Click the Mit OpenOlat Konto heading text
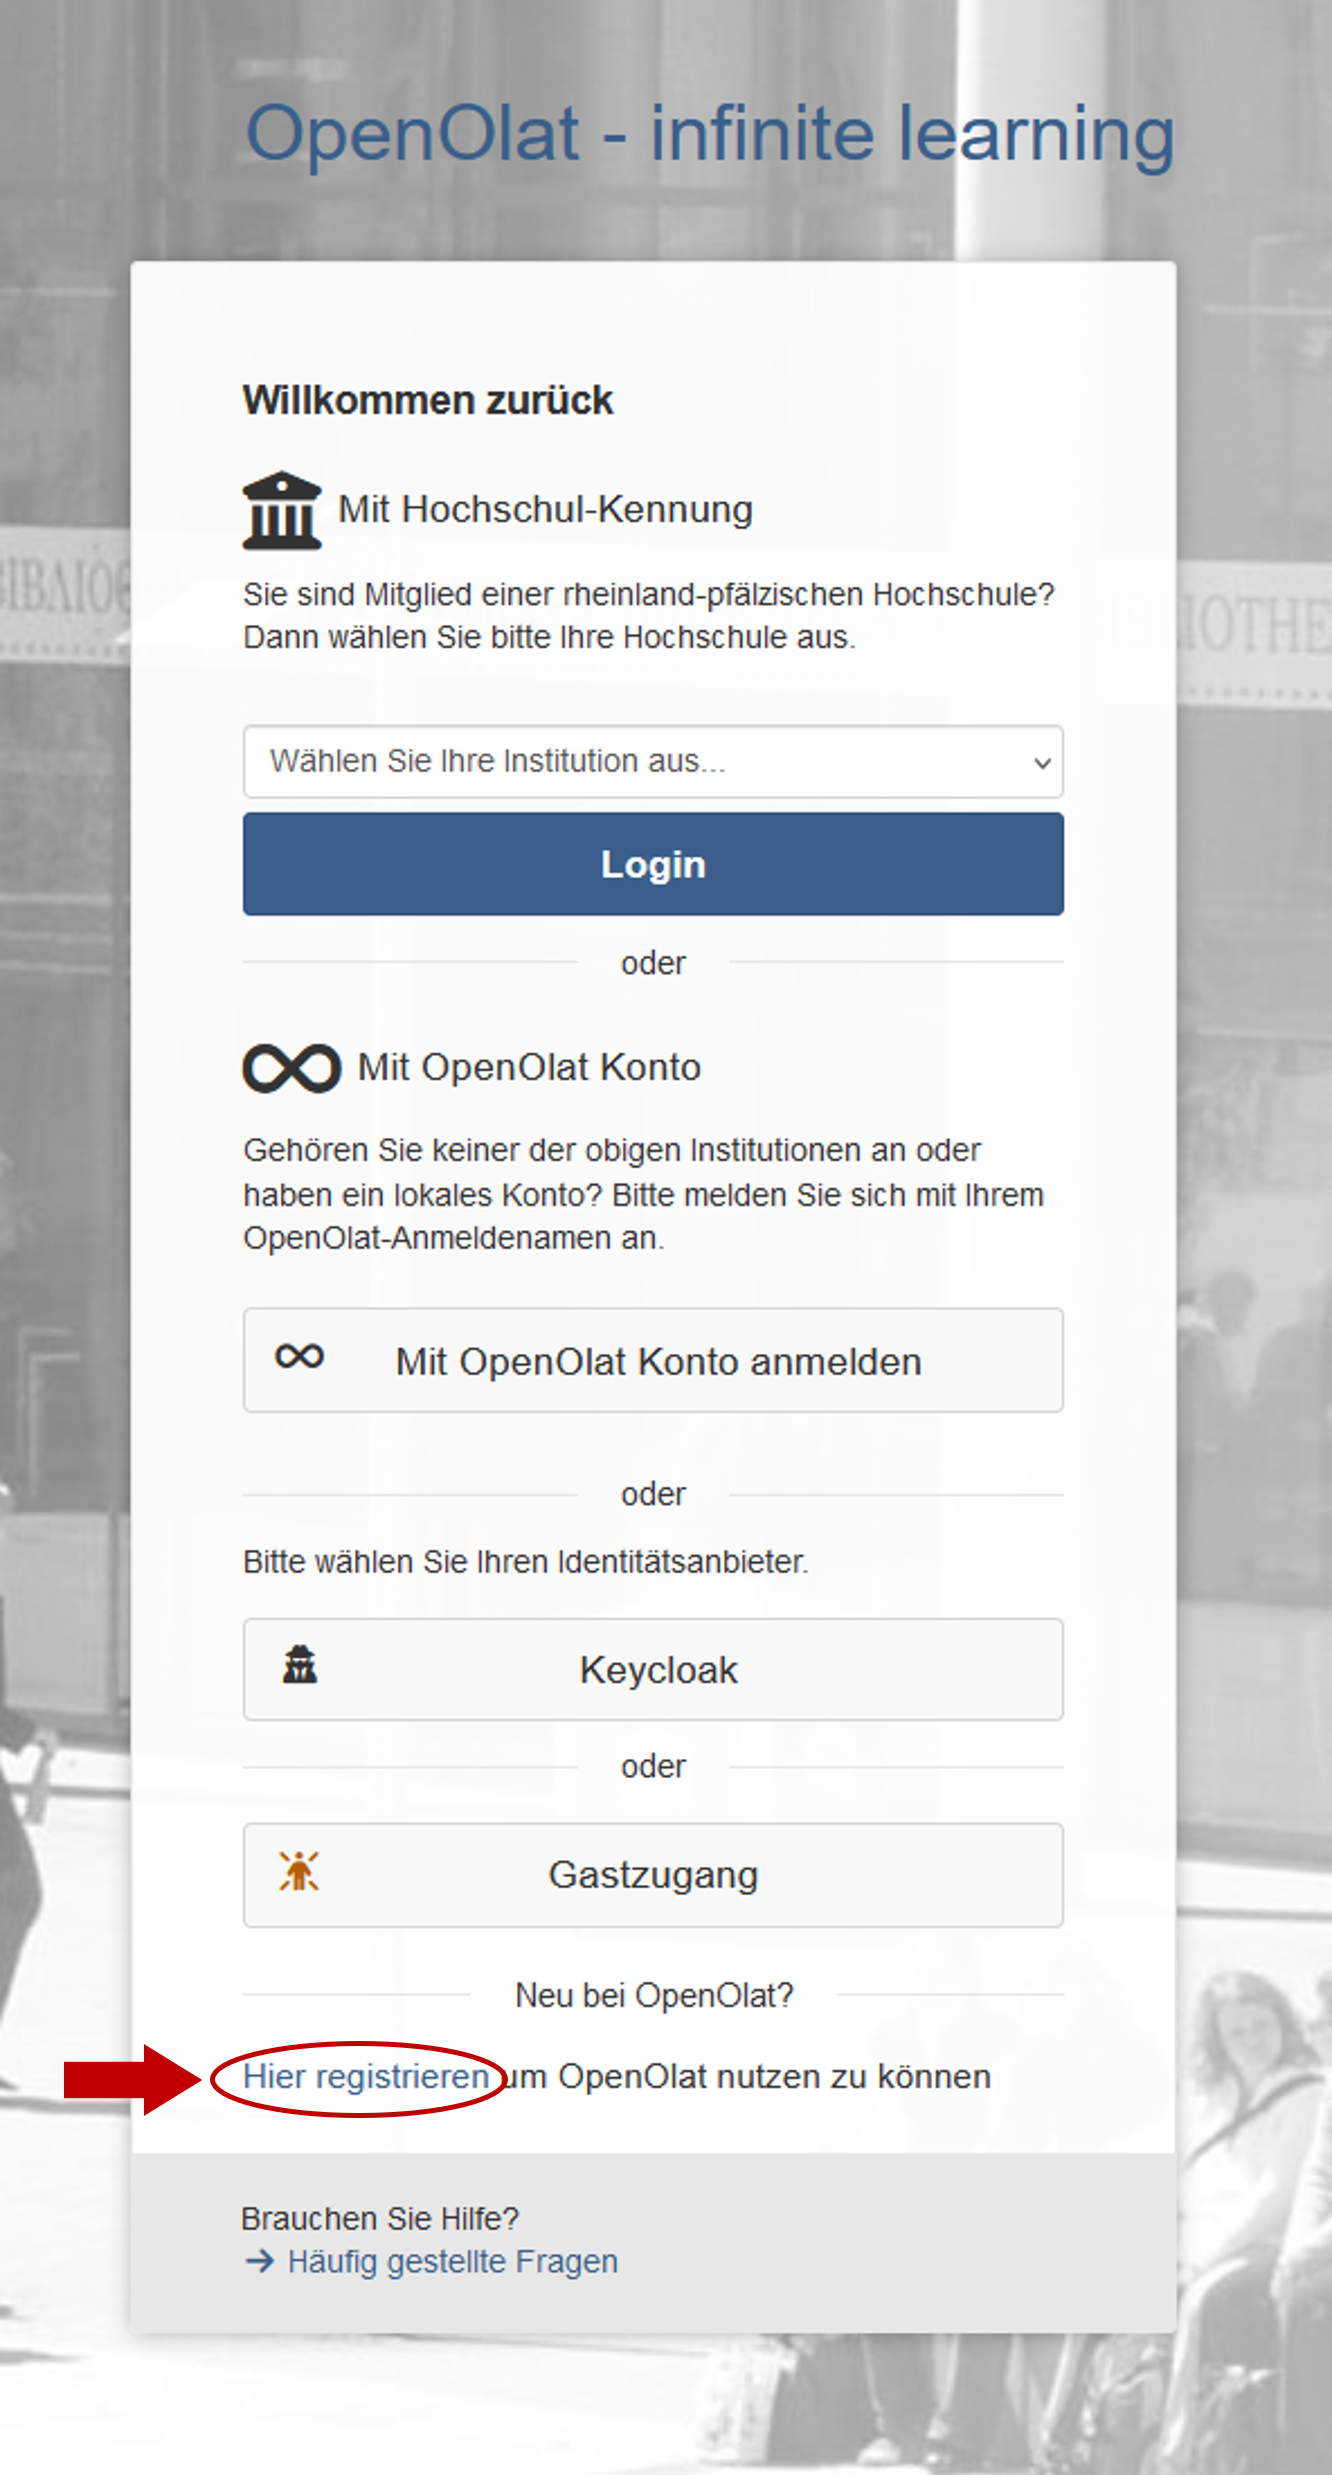 click(x=529, y=1067)
